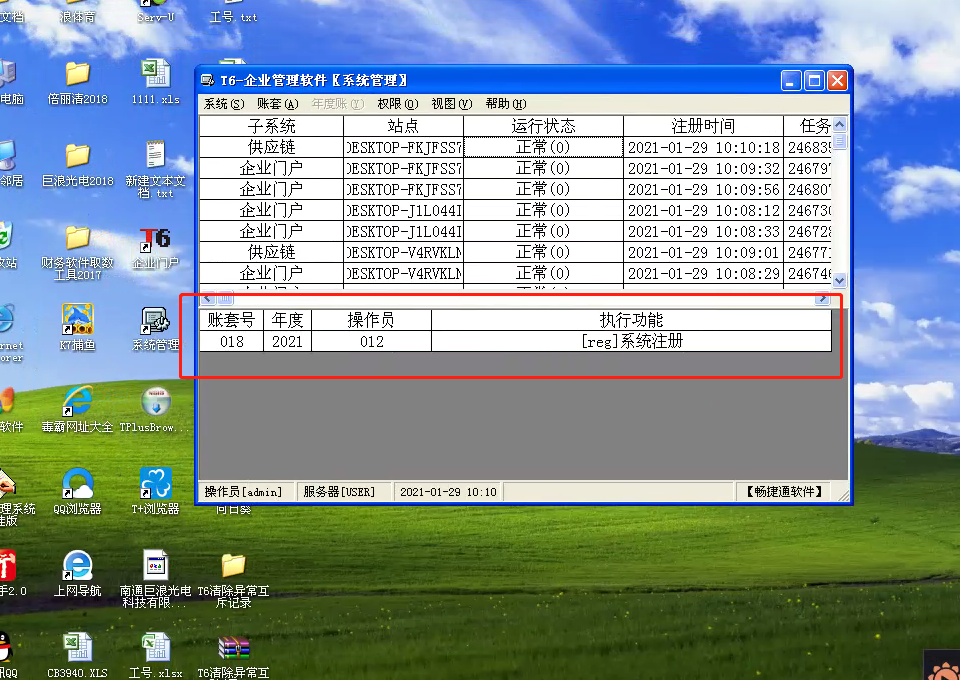Click the 运行状态 column header

(x=544, y=126)
